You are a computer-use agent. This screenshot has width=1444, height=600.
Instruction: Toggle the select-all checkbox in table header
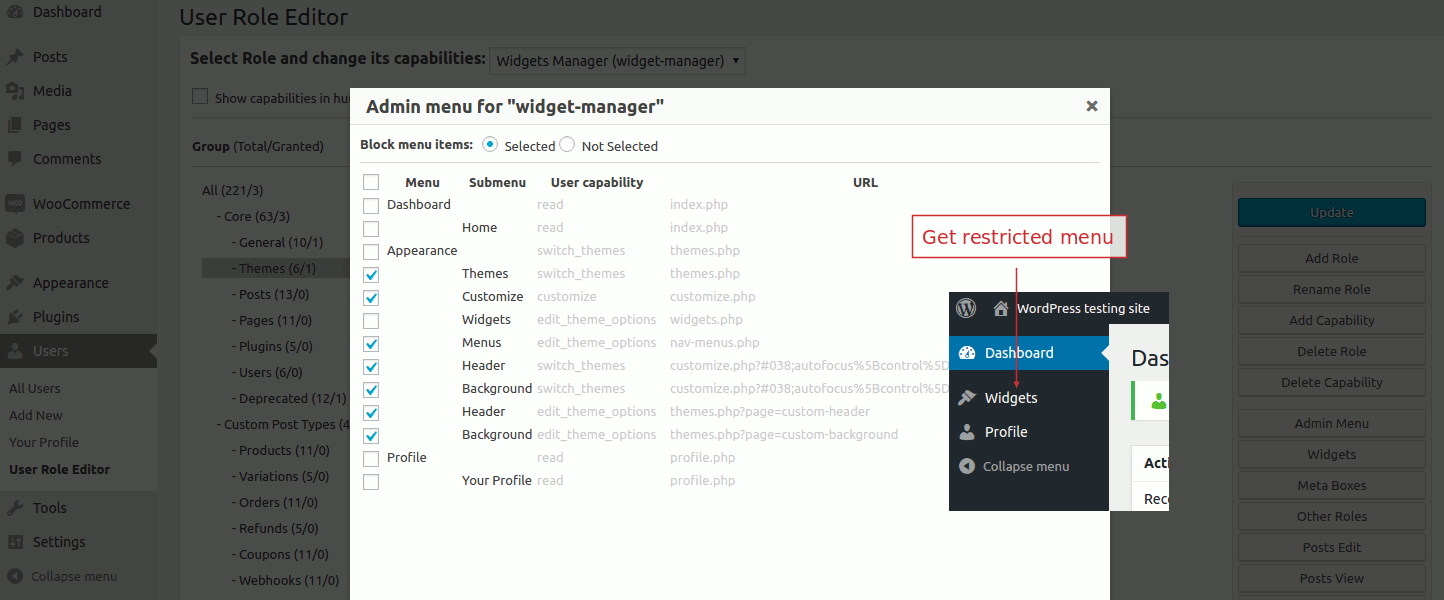371,182
